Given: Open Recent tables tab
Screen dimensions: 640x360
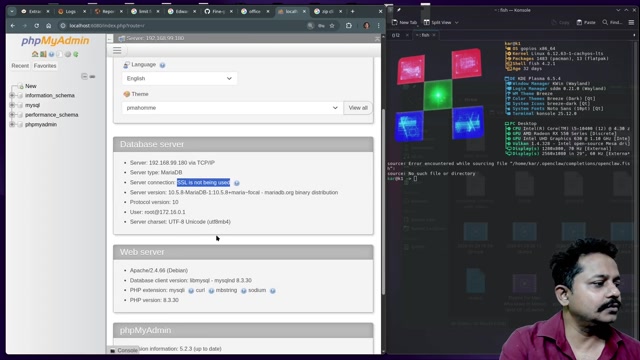Looking at the screenshot, I should [20, 66].
